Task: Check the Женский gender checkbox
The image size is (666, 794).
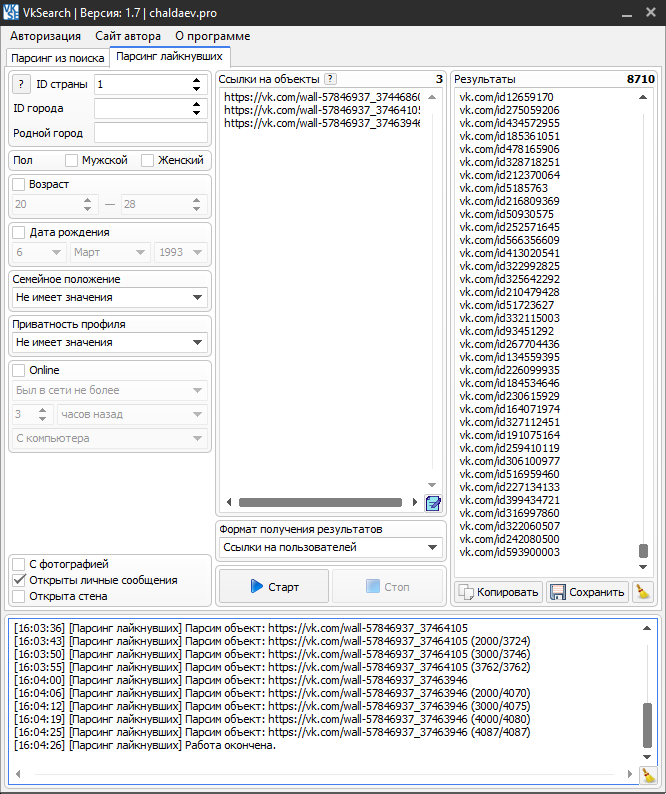Action: click(x=147, y=161)
